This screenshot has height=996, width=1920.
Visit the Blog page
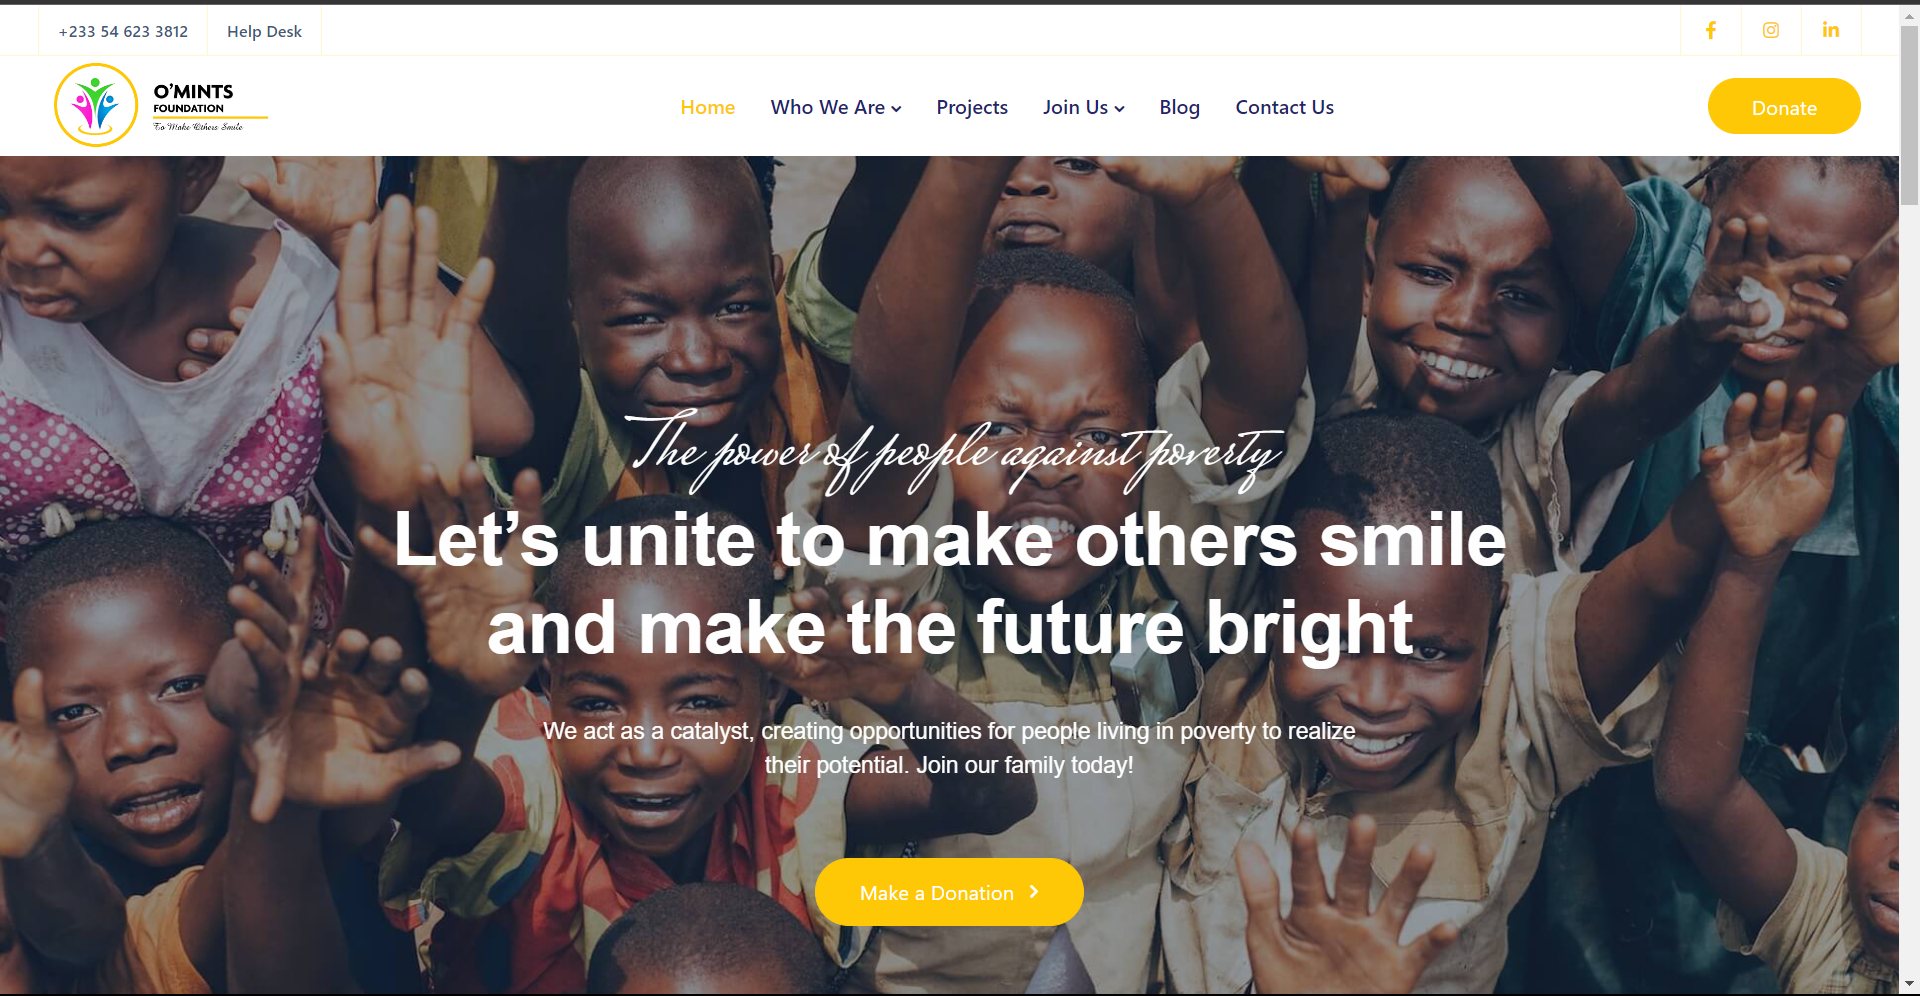point(1179,107)
